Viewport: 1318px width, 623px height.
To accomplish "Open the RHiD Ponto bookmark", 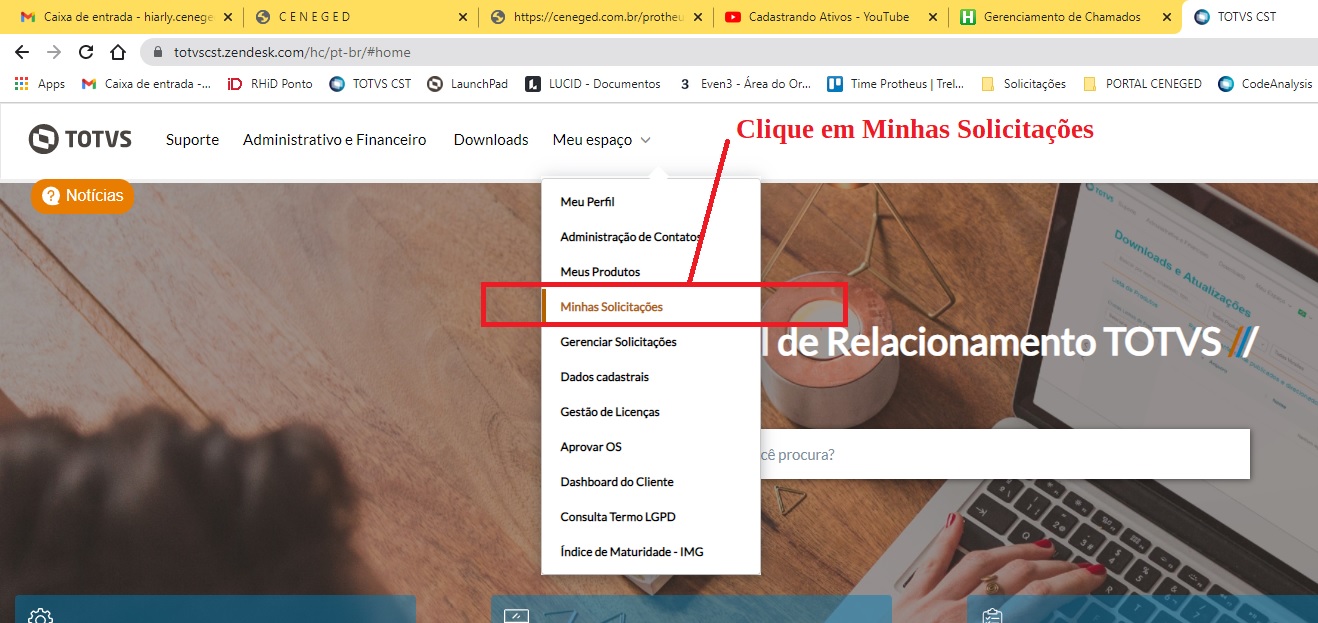I will 270,84.
